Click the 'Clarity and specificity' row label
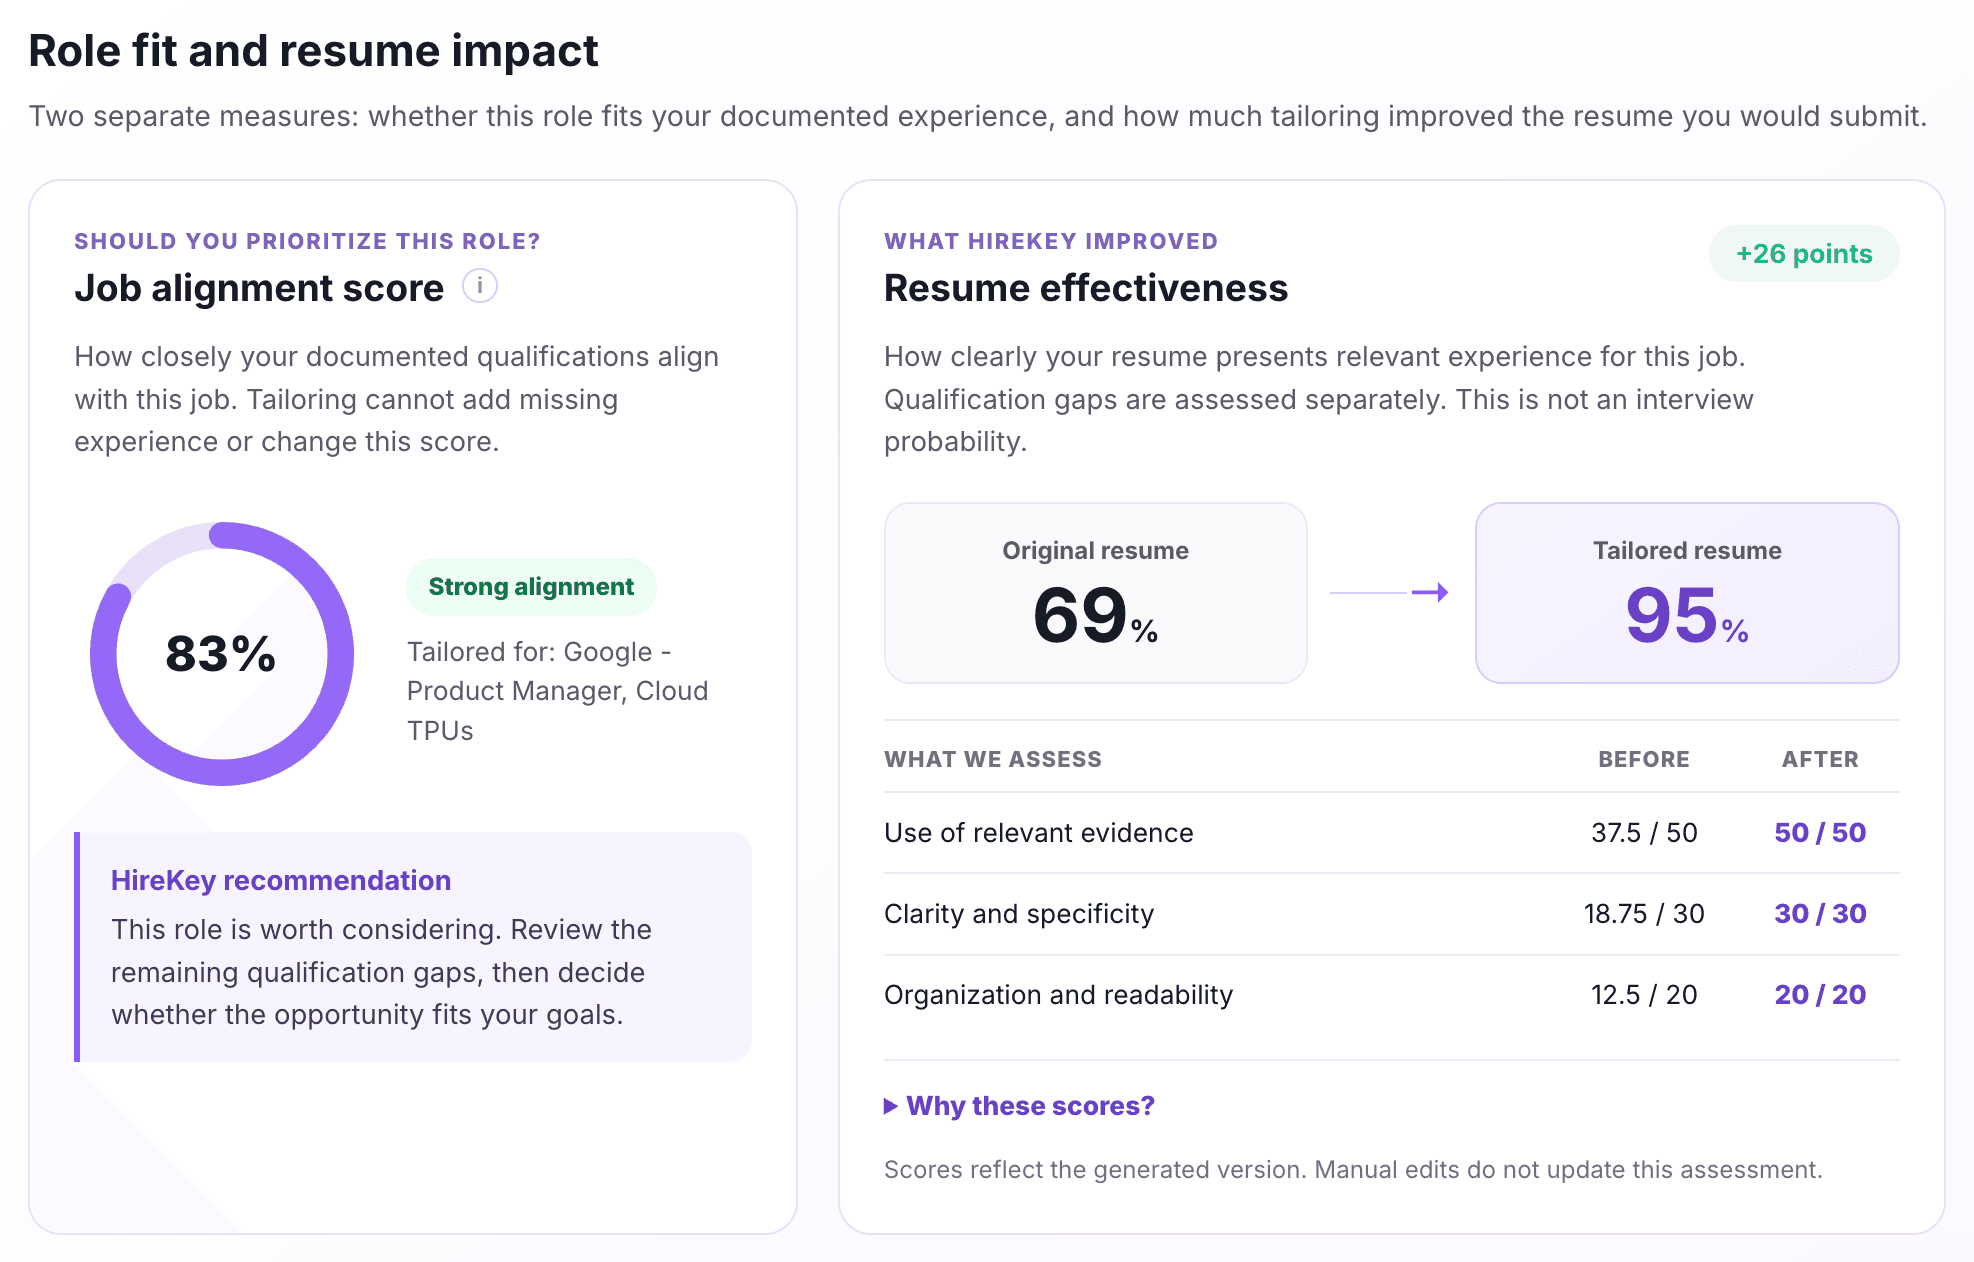The width and height of the screenshot is (1974, 1262). (x=1019, y=914)
